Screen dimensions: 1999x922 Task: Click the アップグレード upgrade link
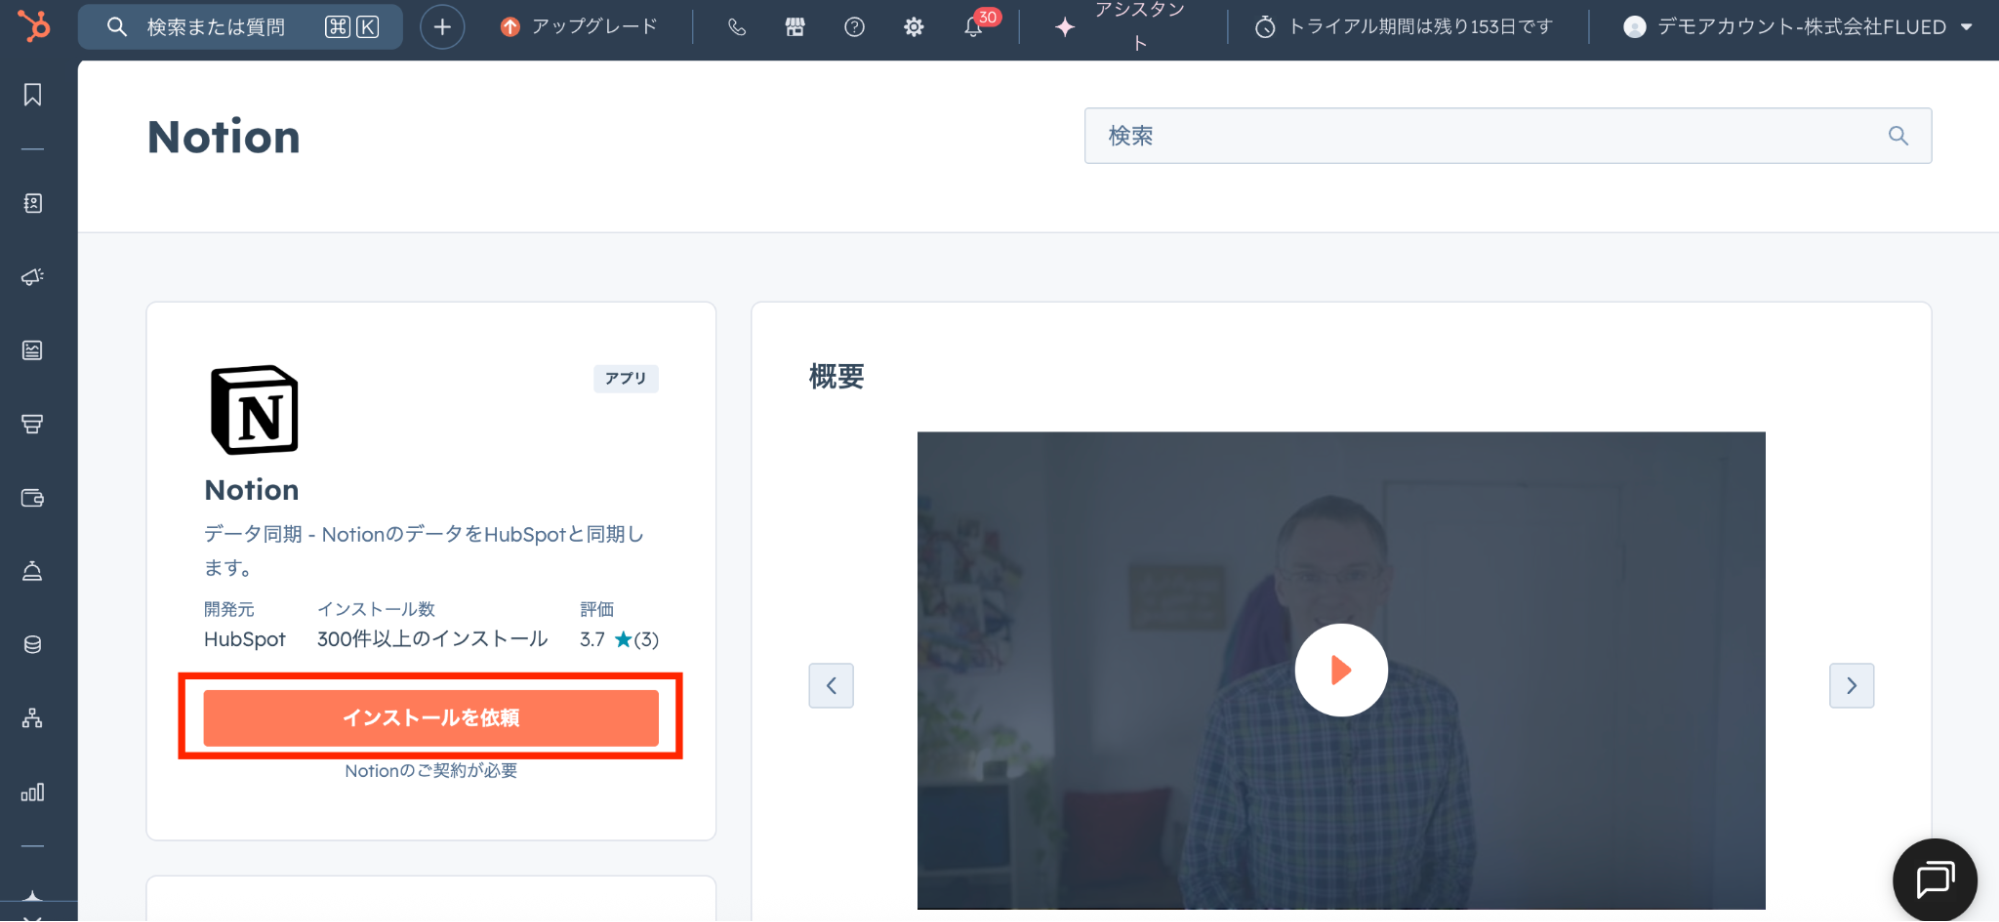tap(579, 27)
